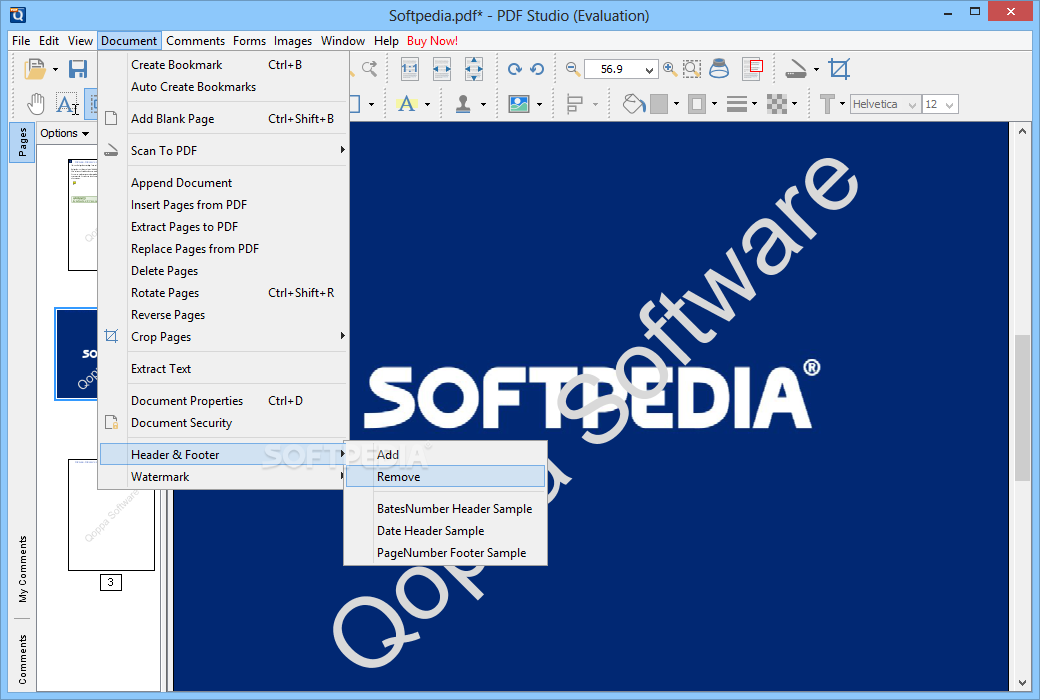The image size is (1040, 700).
Task: Select the Crop tool in toolbar
Action: (839, 69)
